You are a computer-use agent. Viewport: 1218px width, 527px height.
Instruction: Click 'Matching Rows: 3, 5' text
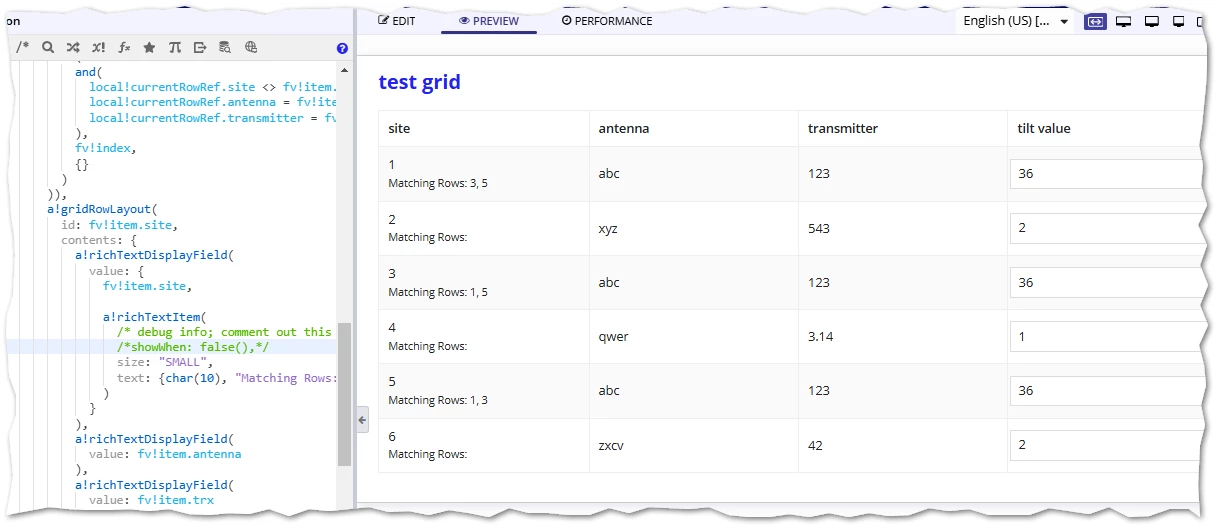[x=438, y=184]
